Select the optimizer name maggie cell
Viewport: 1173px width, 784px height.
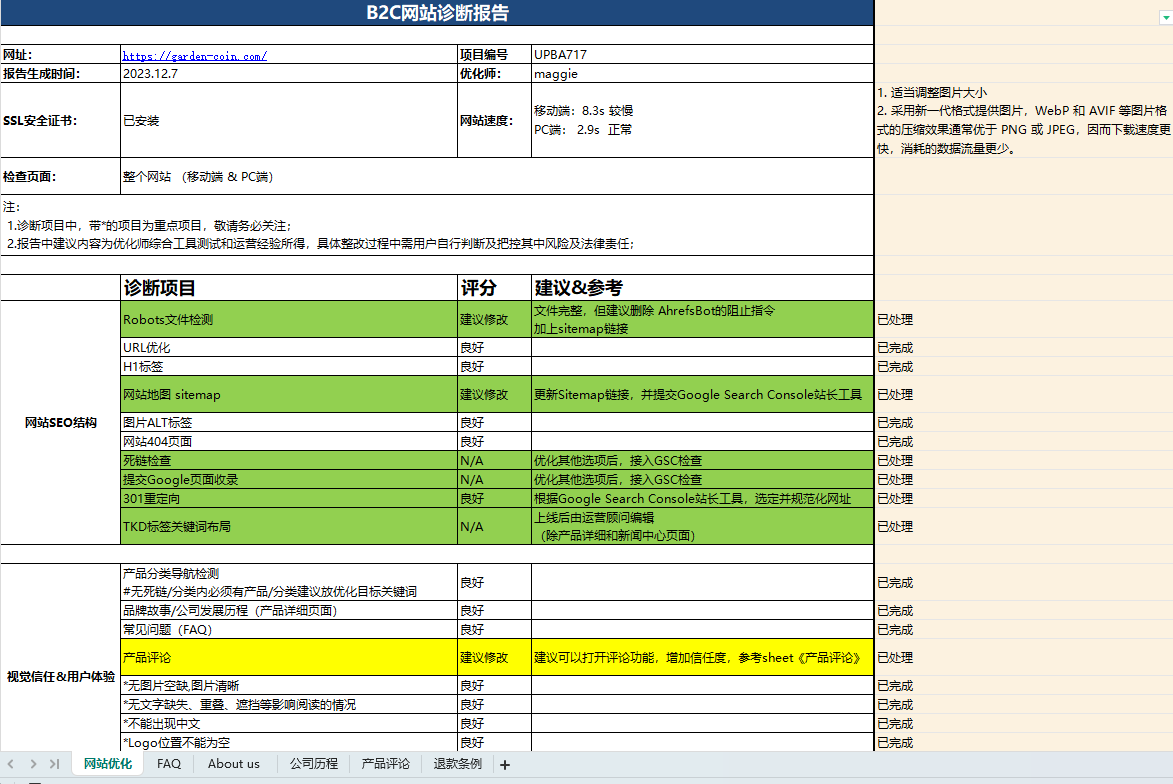(x=702, y=73)
